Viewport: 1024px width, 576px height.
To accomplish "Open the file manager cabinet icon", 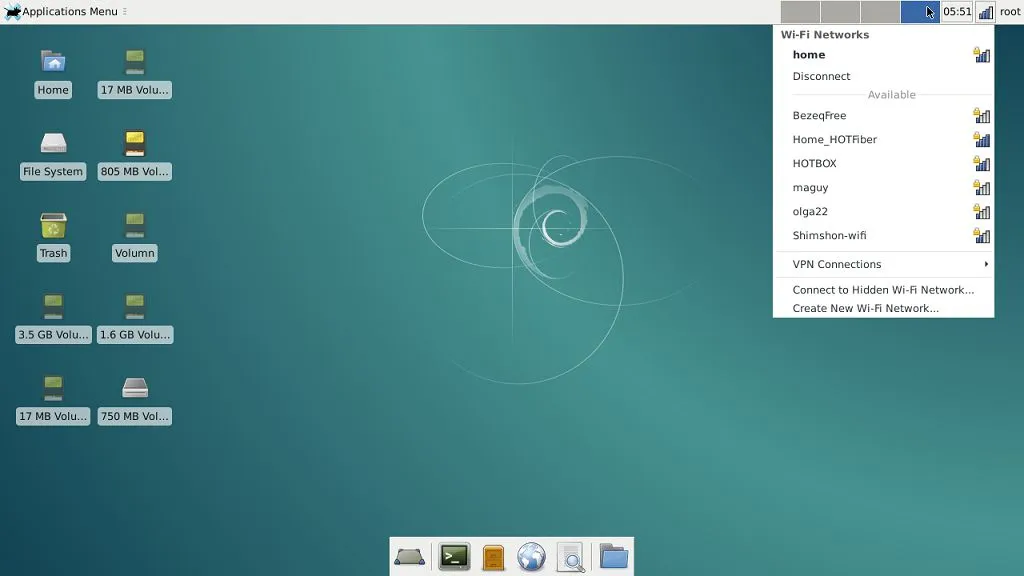I will tap(493, 556).
